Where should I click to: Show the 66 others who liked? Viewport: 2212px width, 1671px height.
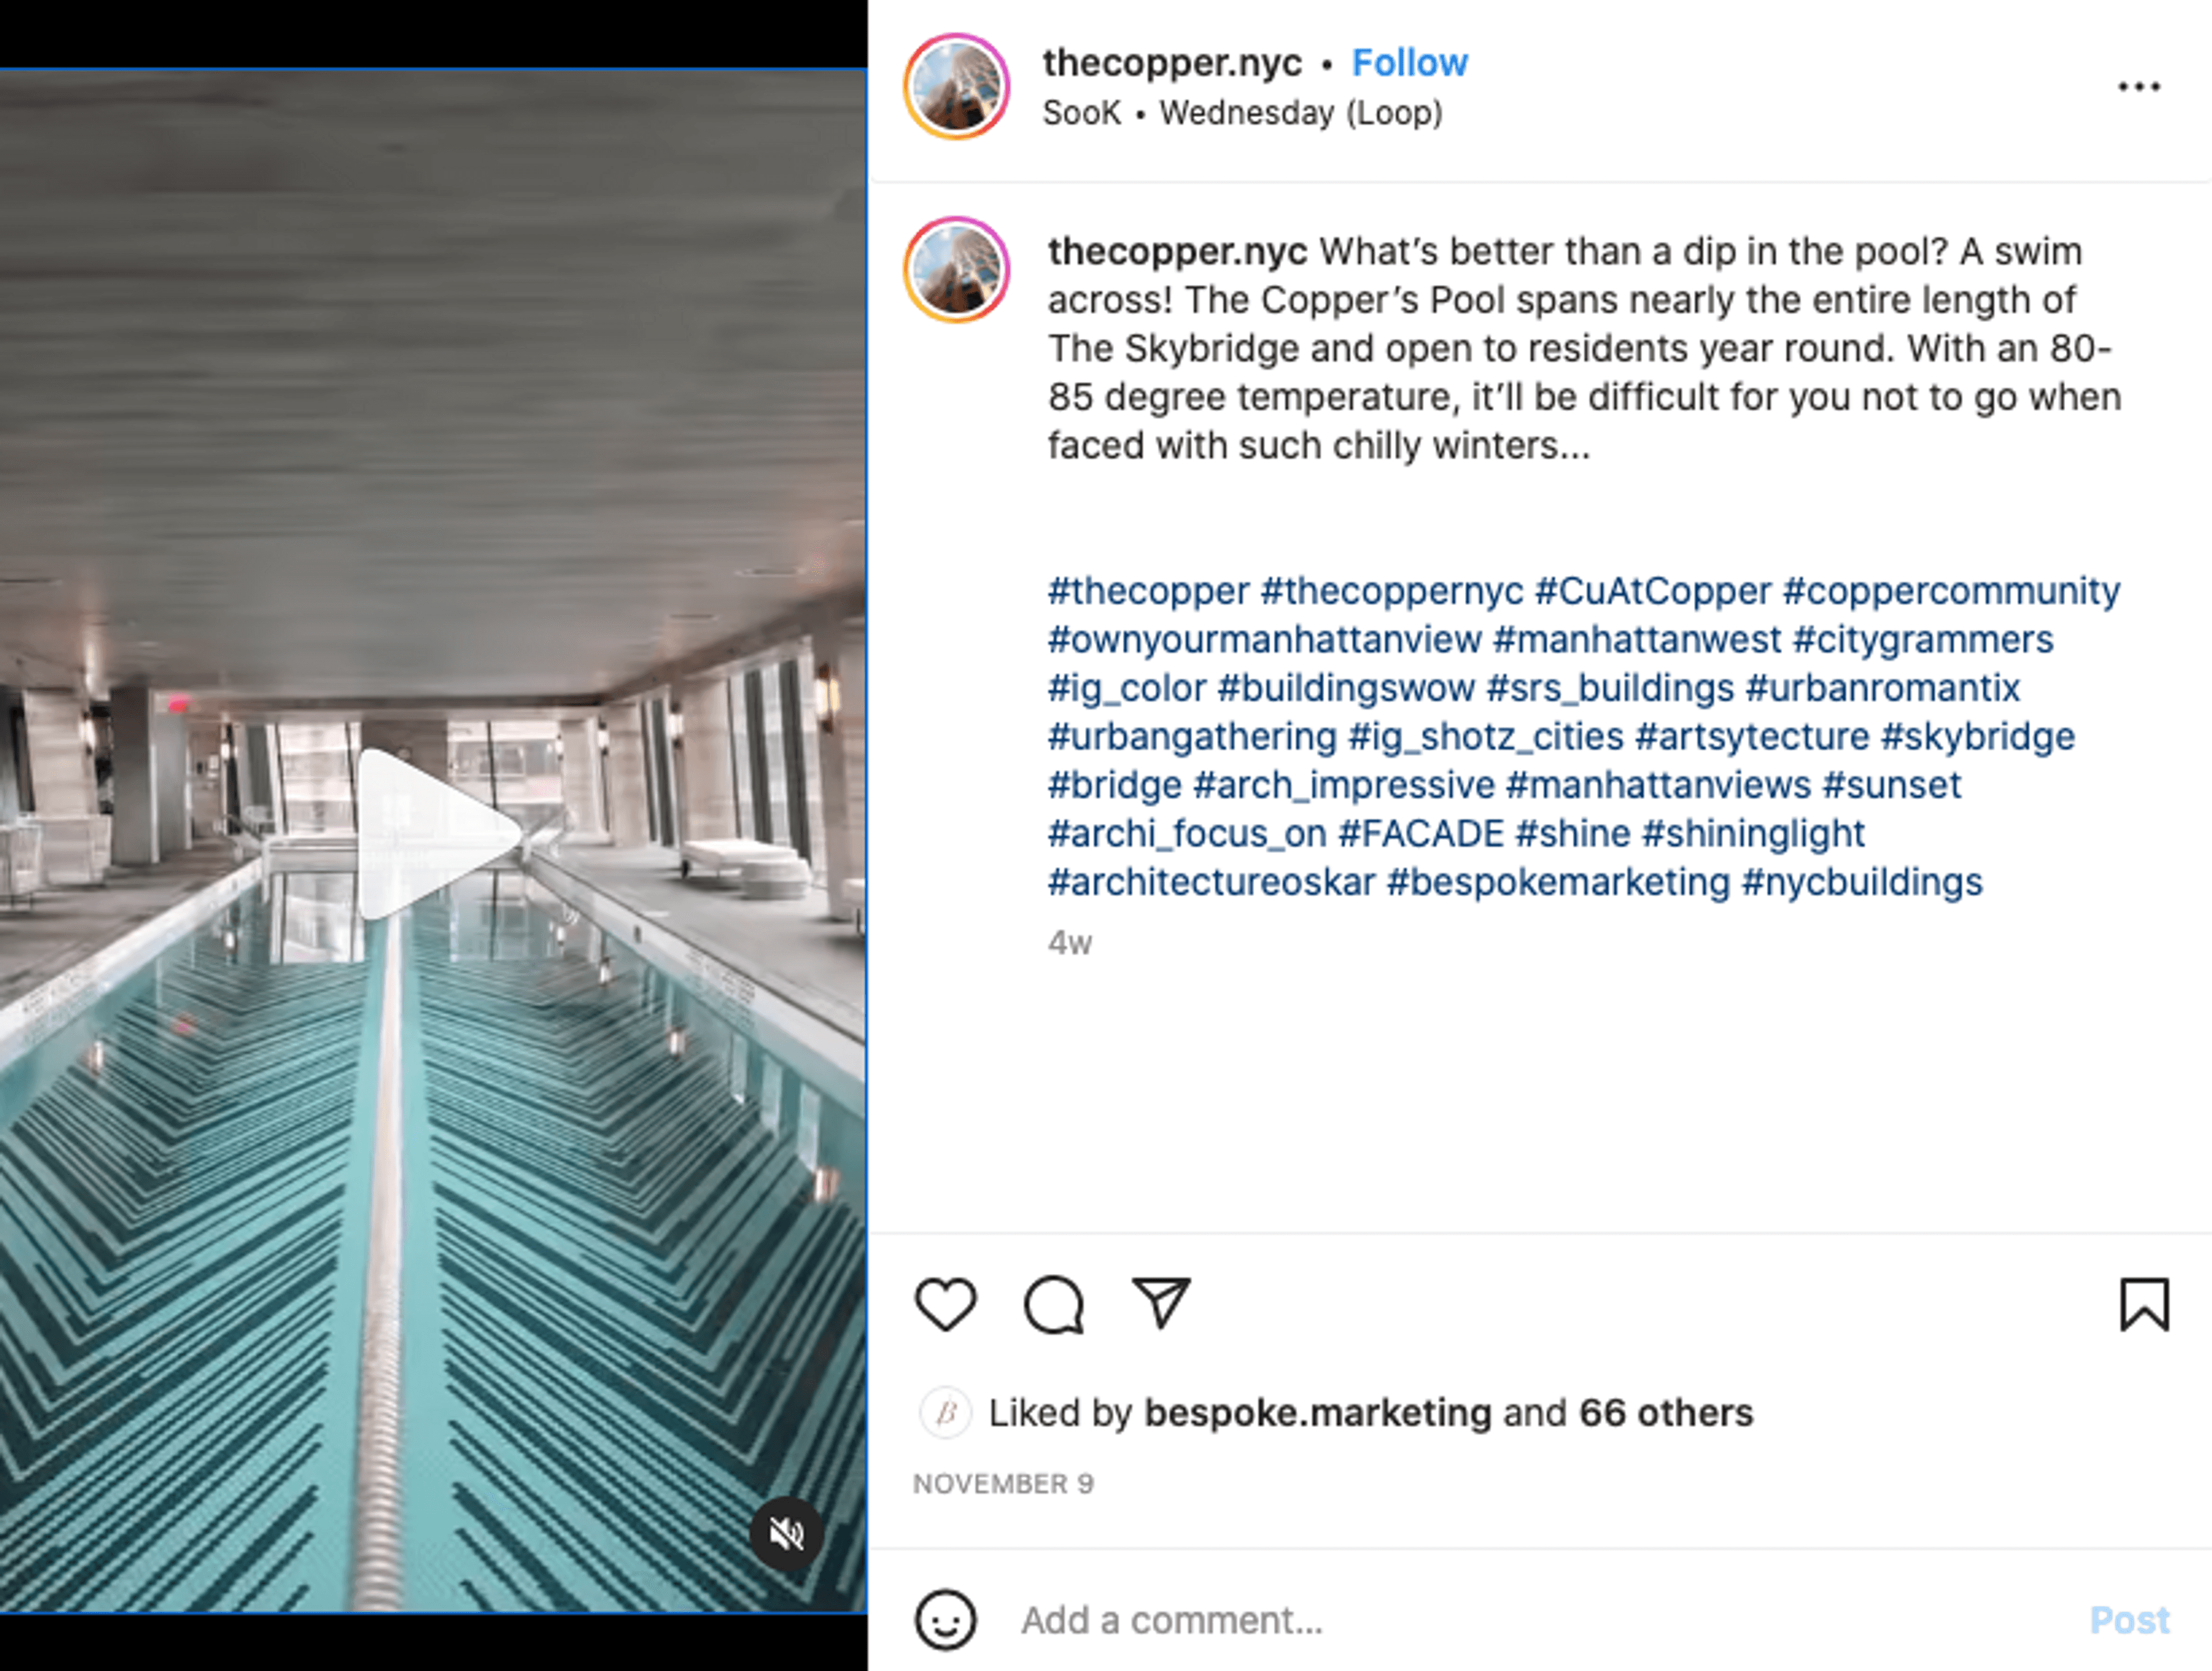1666,1413
